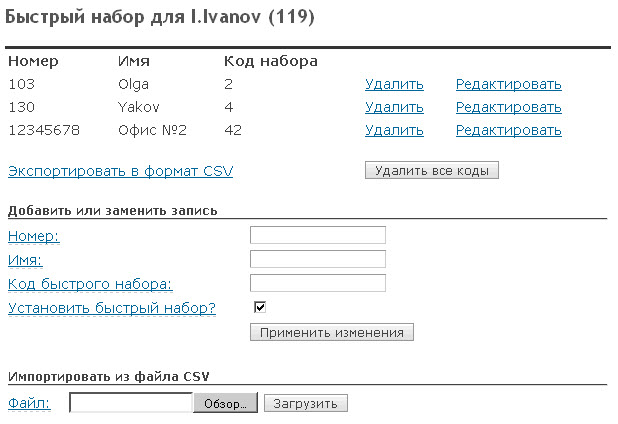Focus the Код быстрого набора input field

pyautogui.click(x=318, y=283)
